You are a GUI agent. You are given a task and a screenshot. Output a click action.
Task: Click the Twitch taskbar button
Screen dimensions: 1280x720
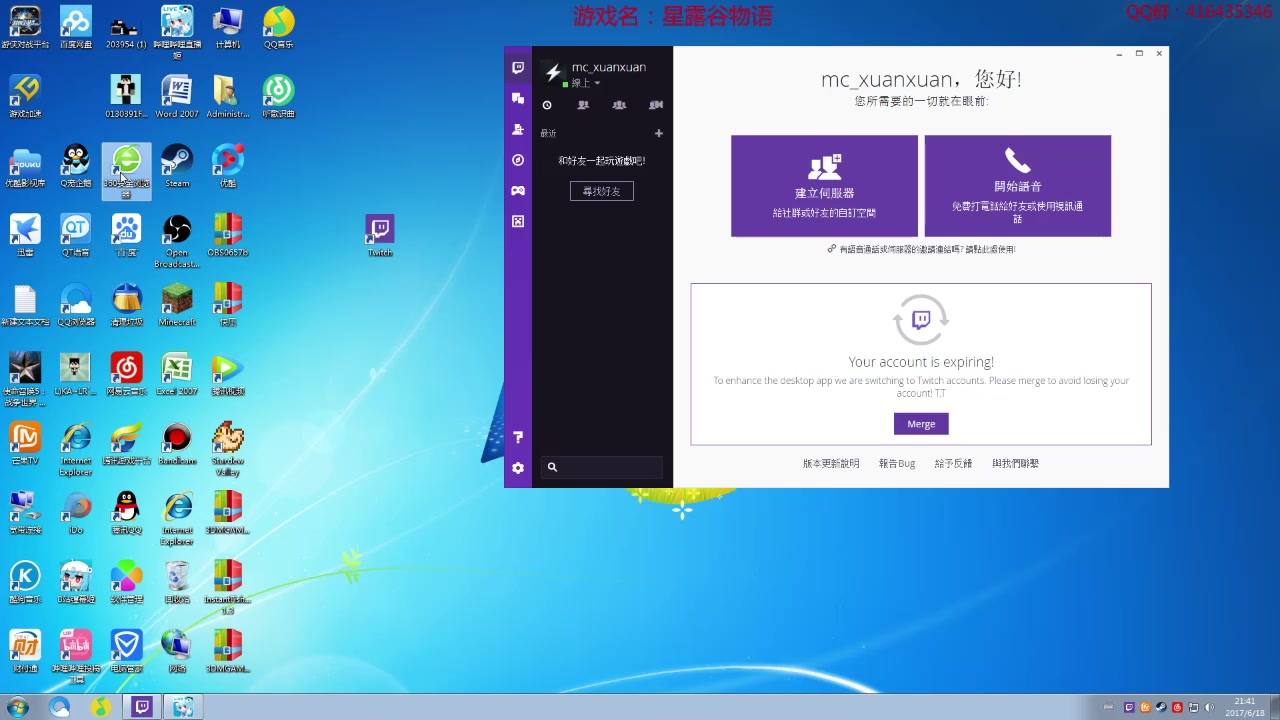click(142, 708)
